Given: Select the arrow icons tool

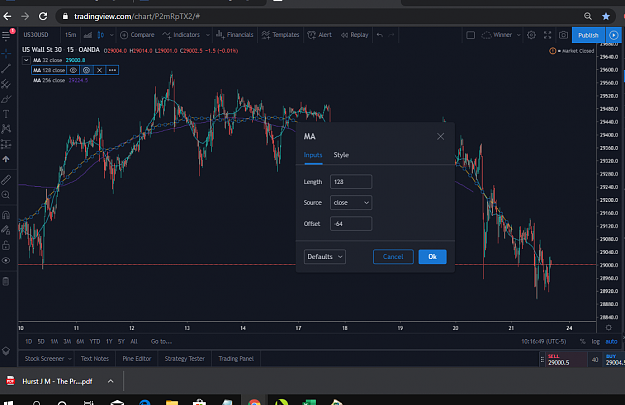Looking at the screenshot, I should 6,159.
